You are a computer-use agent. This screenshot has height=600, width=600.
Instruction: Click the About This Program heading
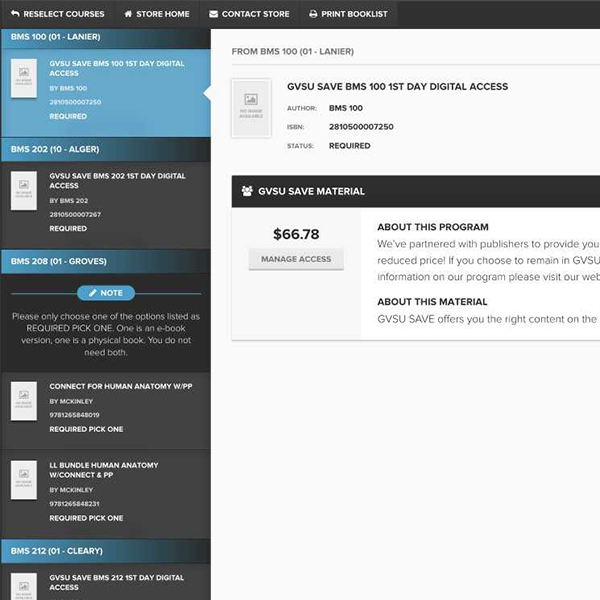(x=433, y=227)
